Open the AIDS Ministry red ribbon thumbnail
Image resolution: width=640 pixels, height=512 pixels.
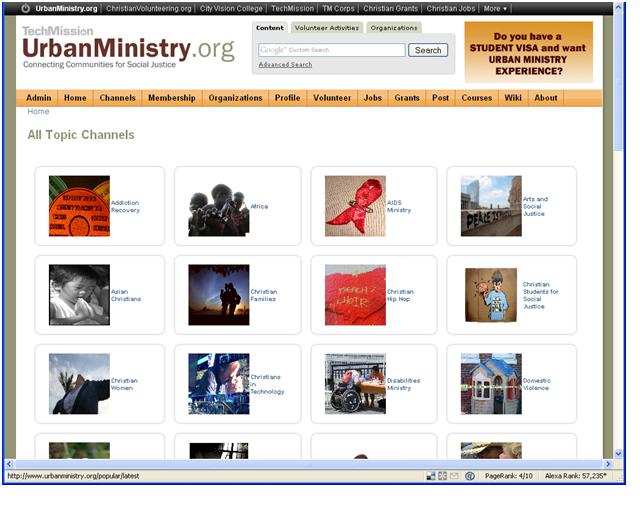355,206
